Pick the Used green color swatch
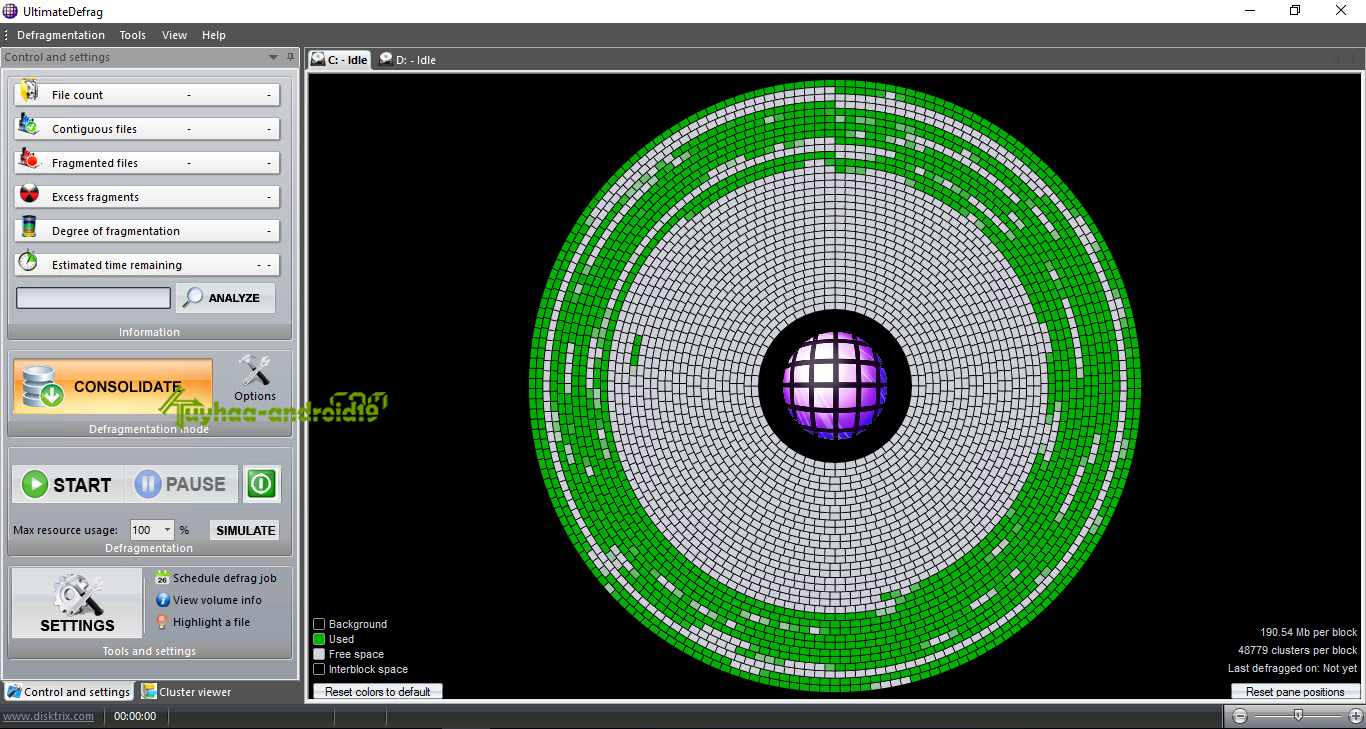 click(x=319, y=639)
